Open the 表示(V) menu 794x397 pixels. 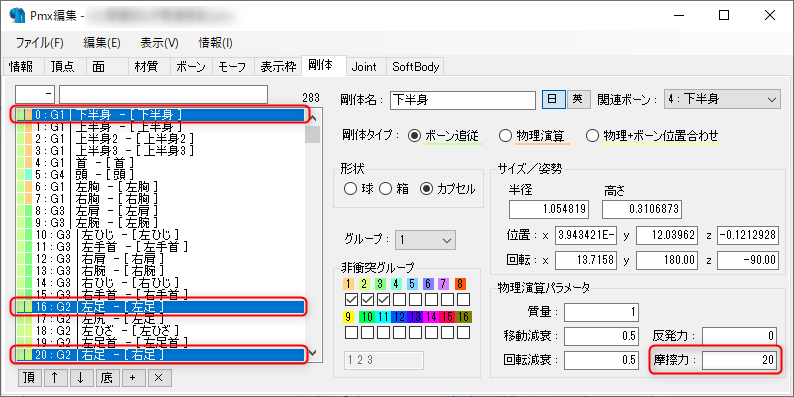(160, 43)
